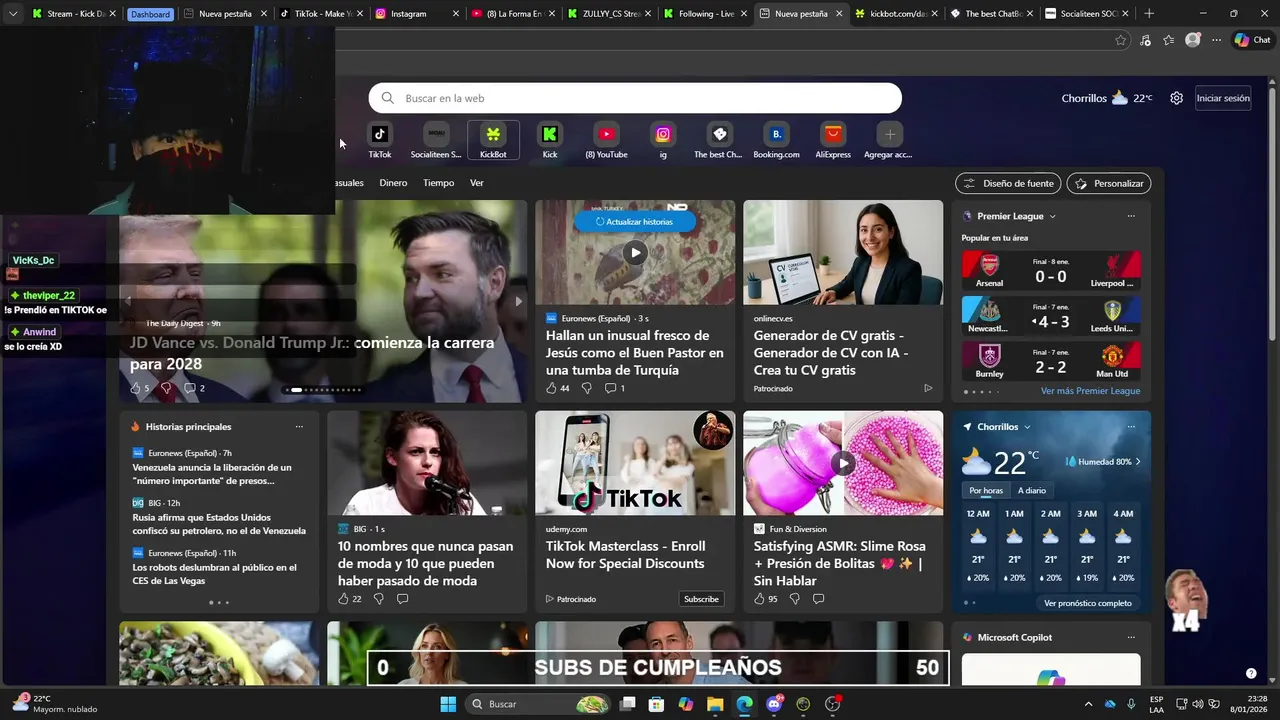
Task: Open the Instagram 'ig' shortcut tile
Action: (663, 140)
